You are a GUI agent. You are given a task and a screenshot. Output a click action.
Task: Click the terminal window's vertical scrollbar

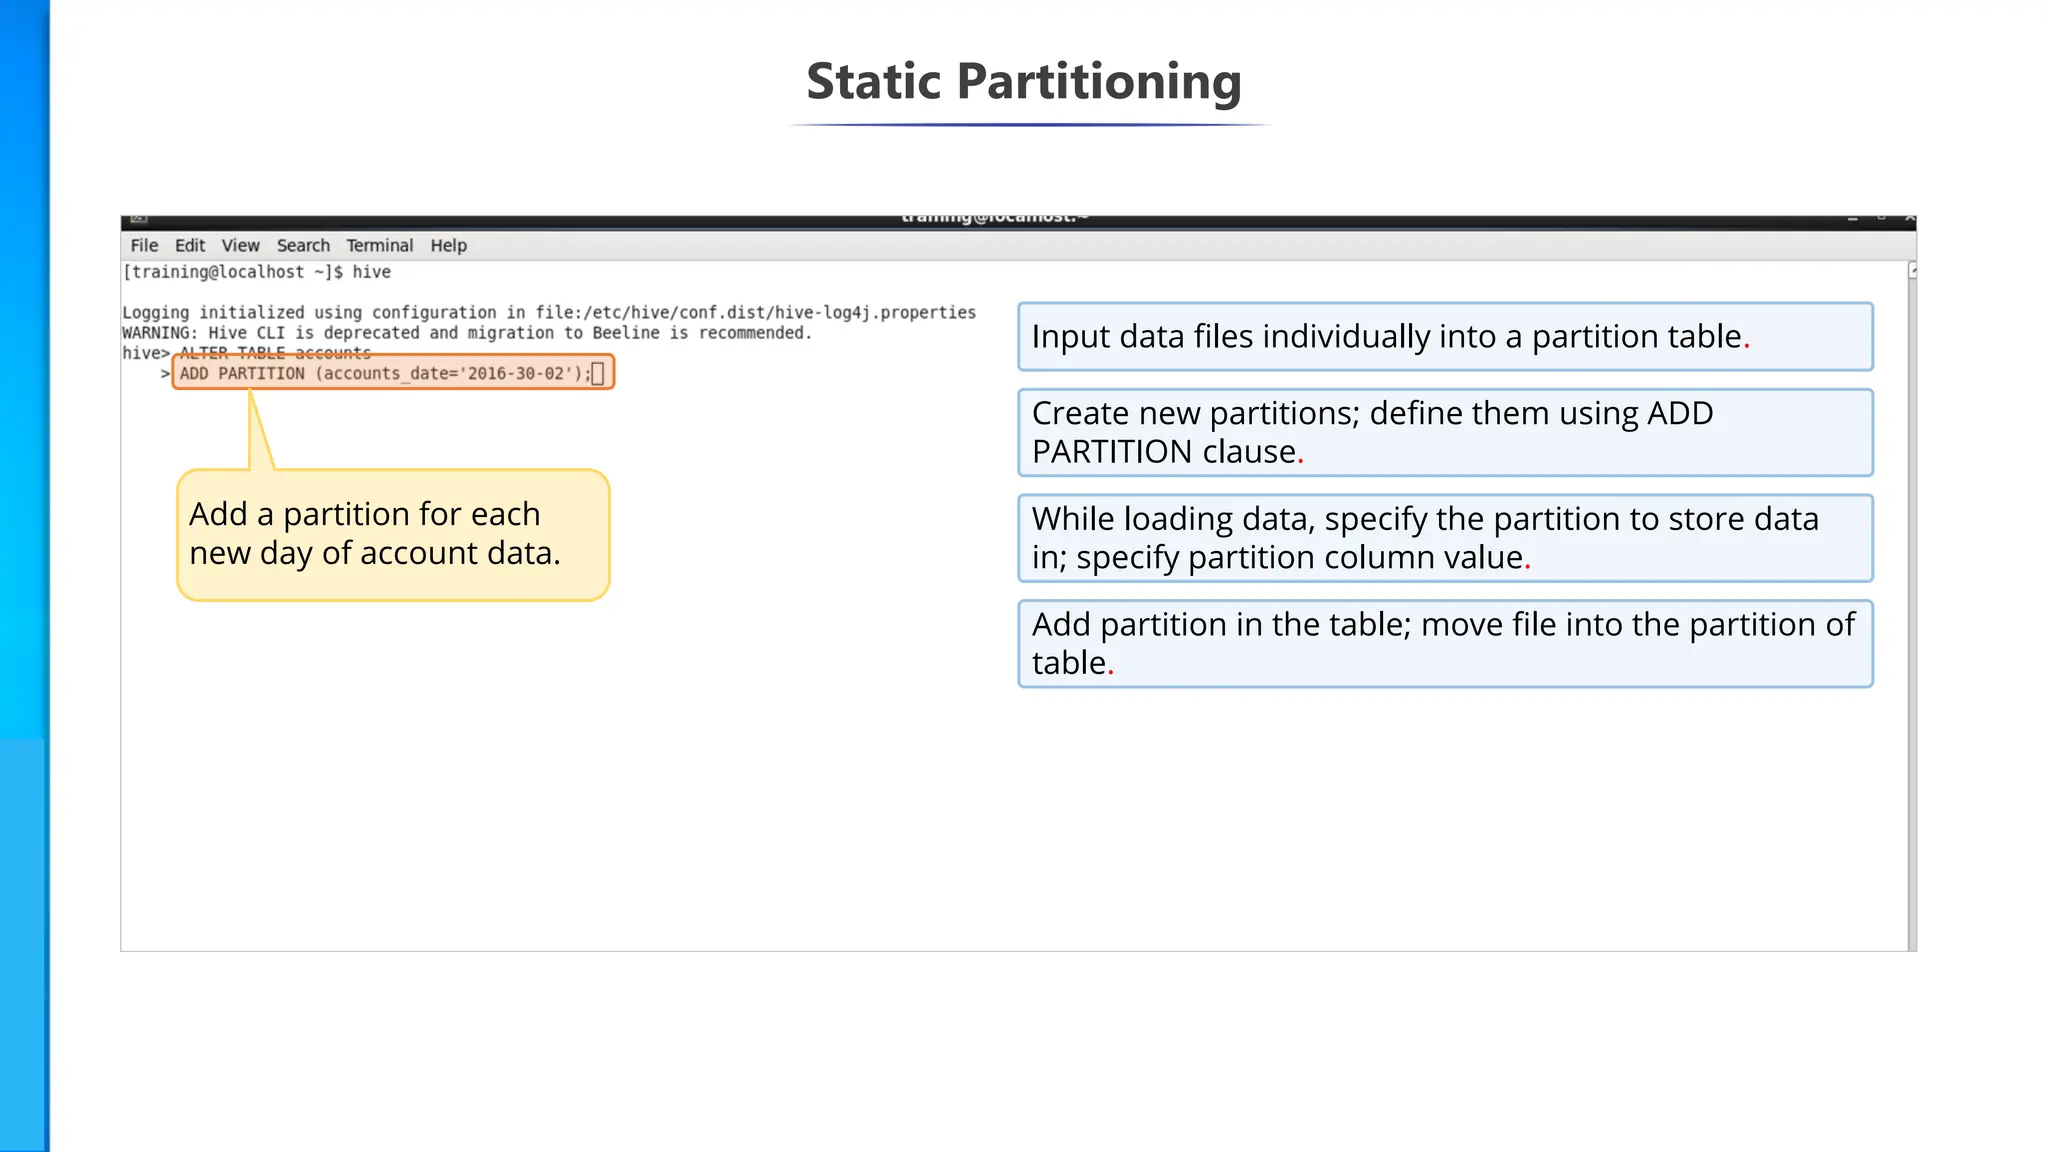1911,600
